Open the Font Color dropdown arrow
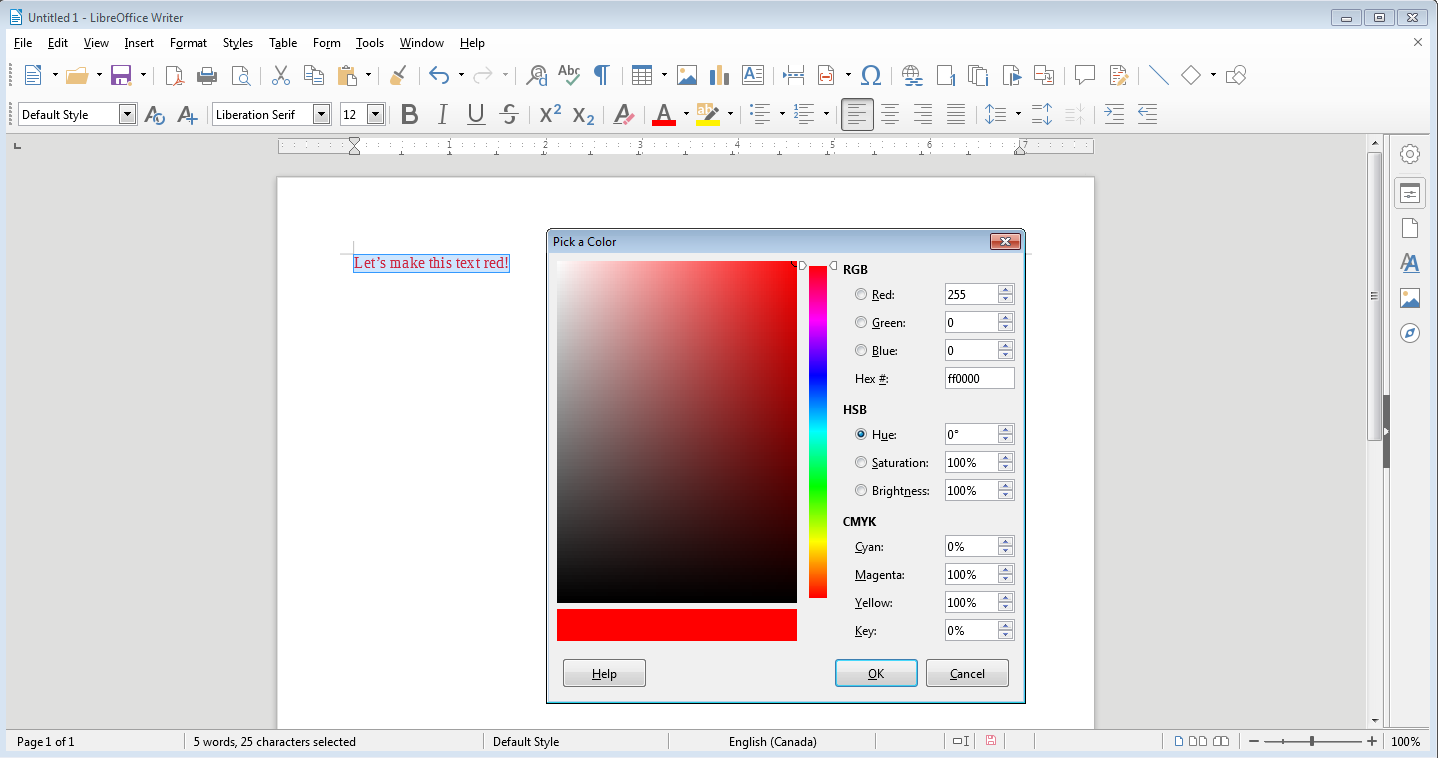 coord(686,114)
